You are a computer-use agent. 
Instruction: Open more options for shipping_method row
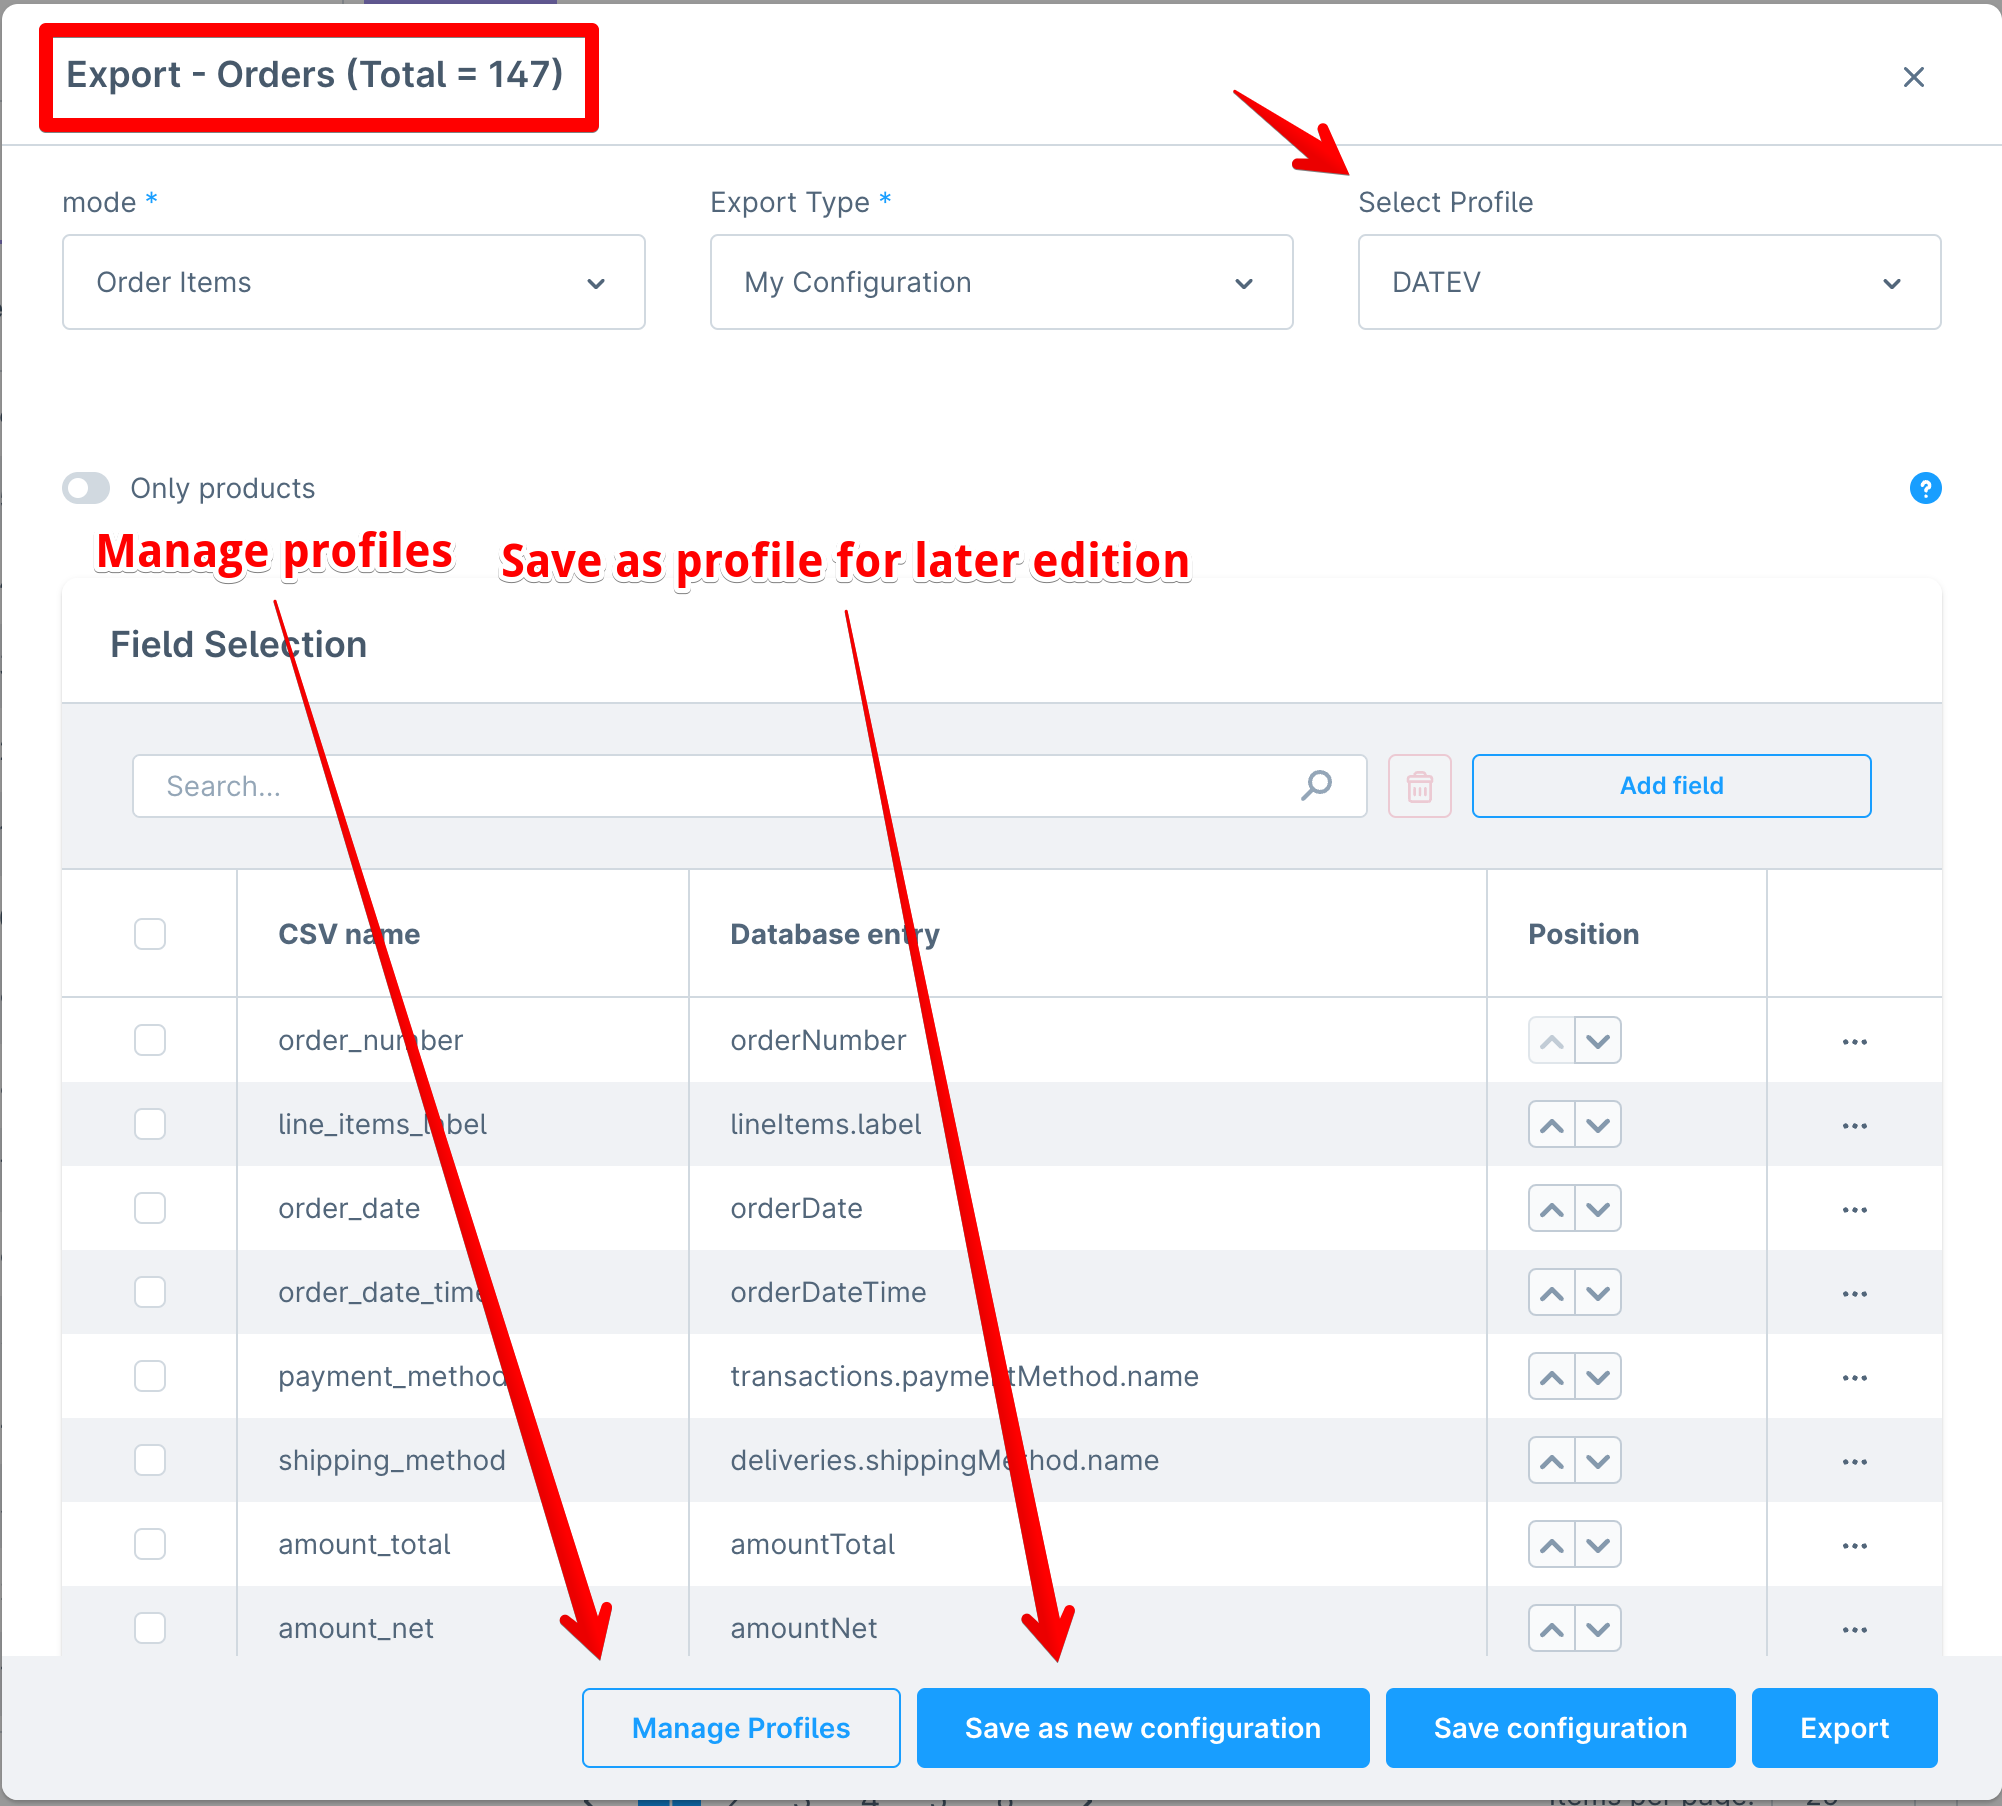click(x=1855, y=1462)
